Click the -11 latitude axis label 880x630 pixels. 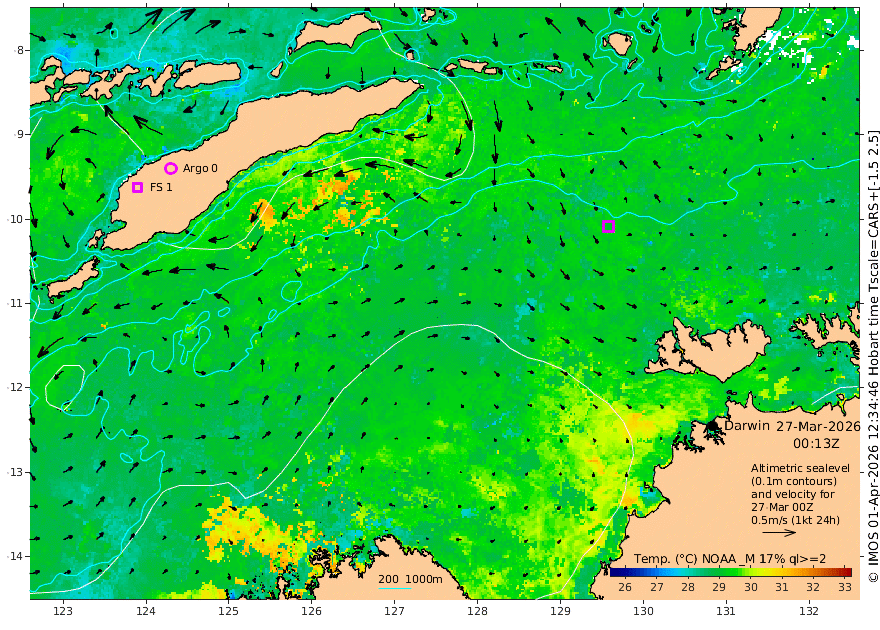click(17, 303)
